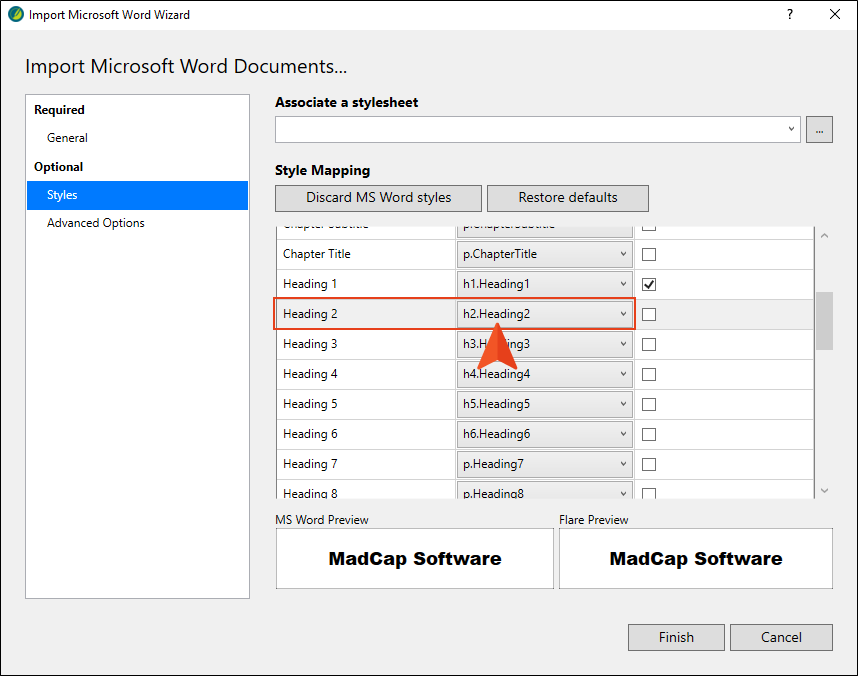858x676 pixels.
Task: Open the p.ChapterTitle style dropdown
Action: click(544, 254)
